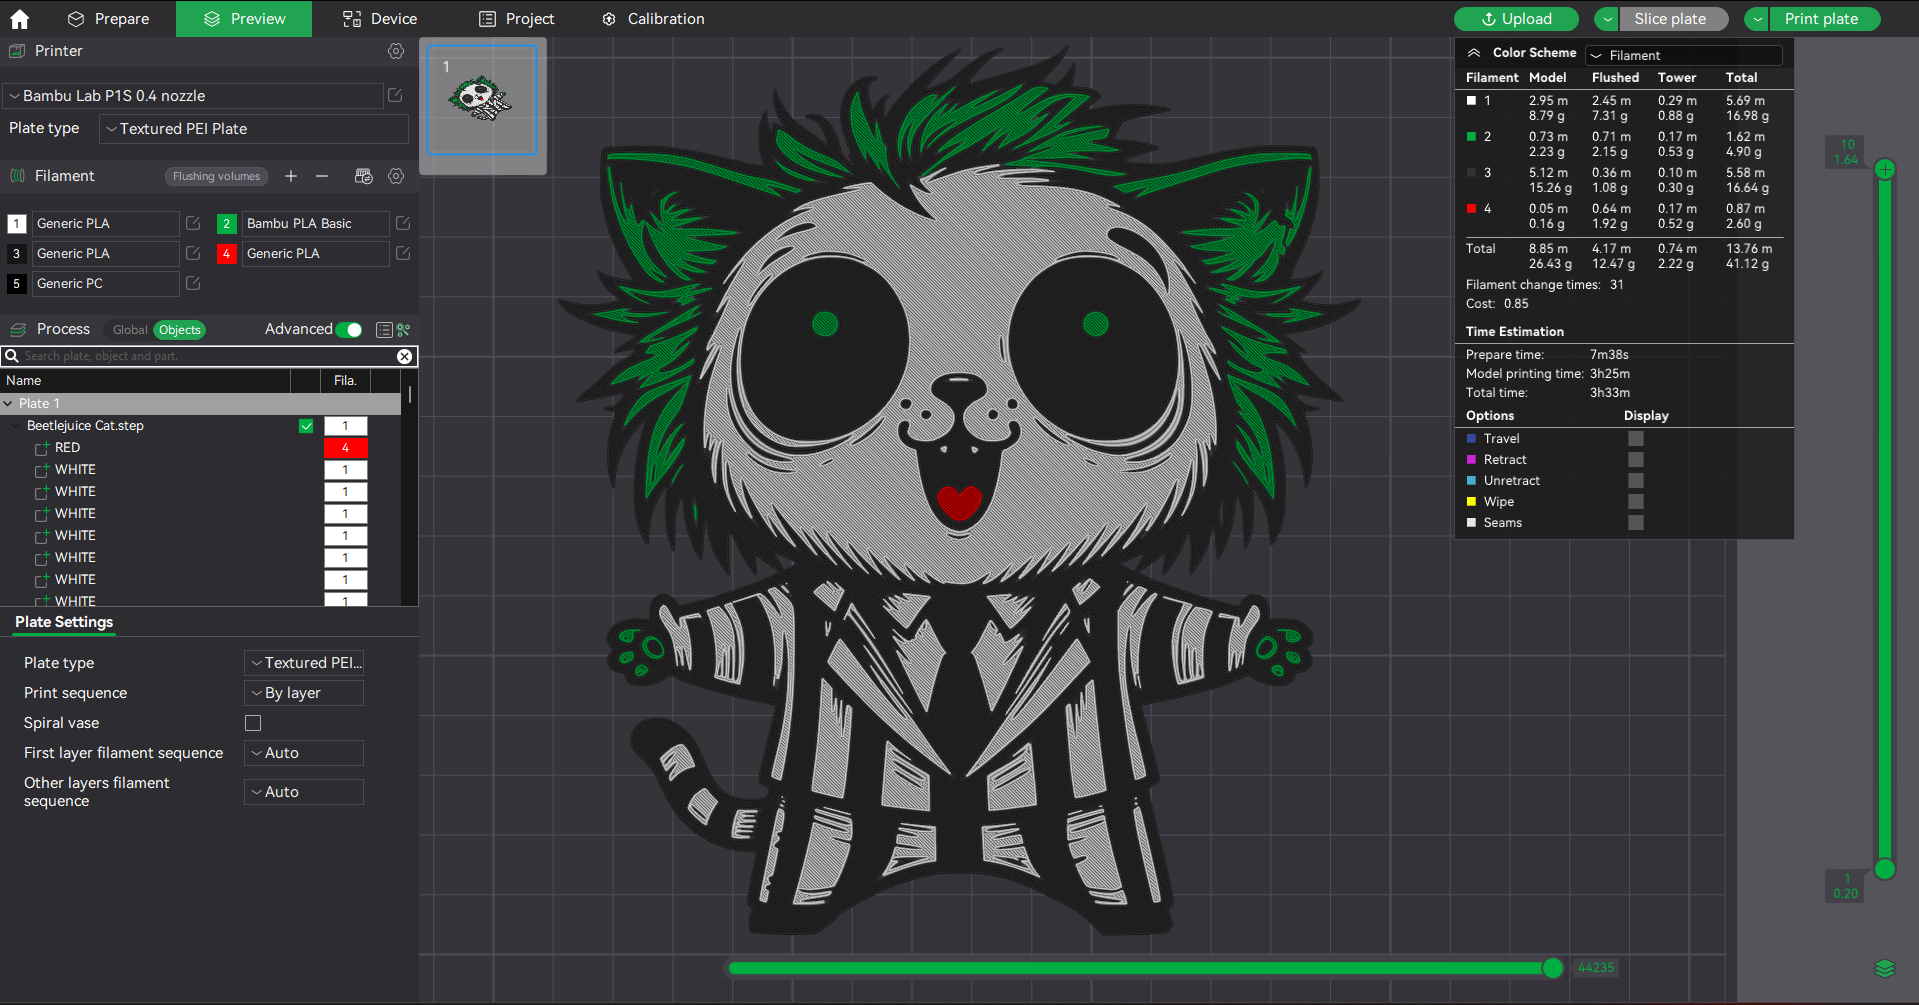Edit filament 2 Bambu PLA Basic preset
The width and height of the screenshot is (1919, 1005).
click(403, 223)
